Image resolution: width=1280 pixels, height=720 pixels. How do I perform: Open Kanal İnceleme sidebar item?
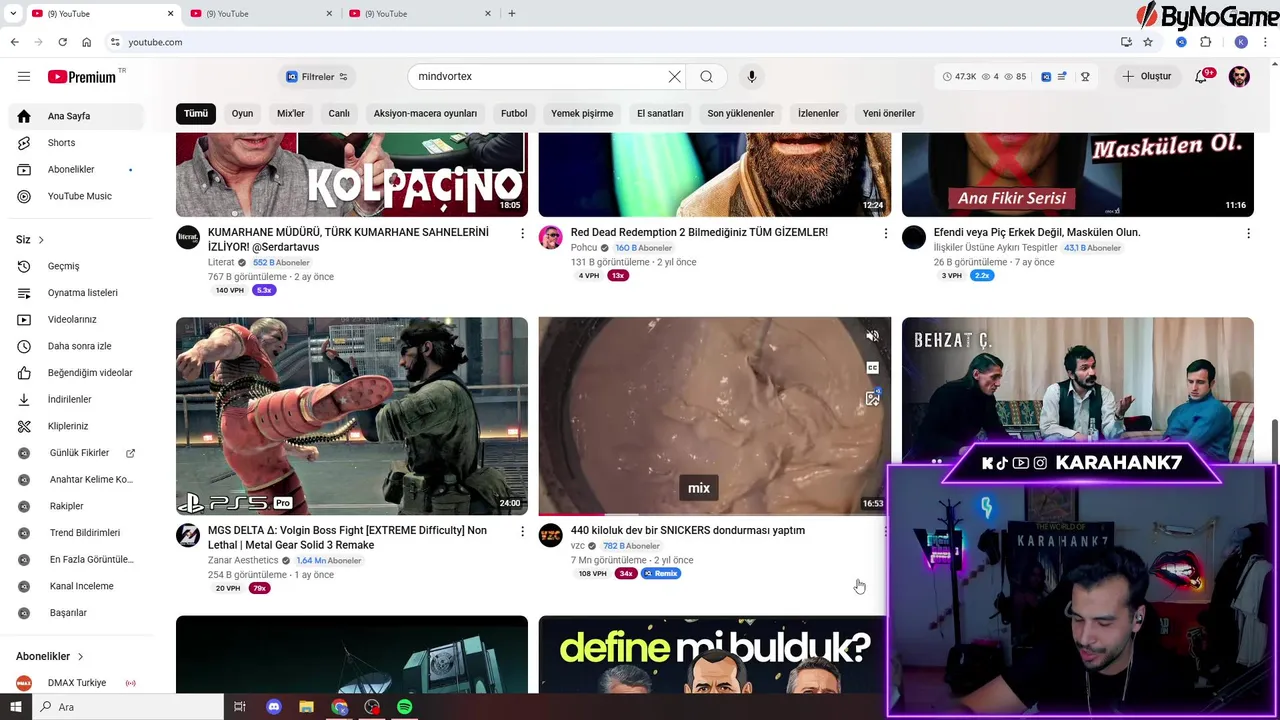pos(76,586)
